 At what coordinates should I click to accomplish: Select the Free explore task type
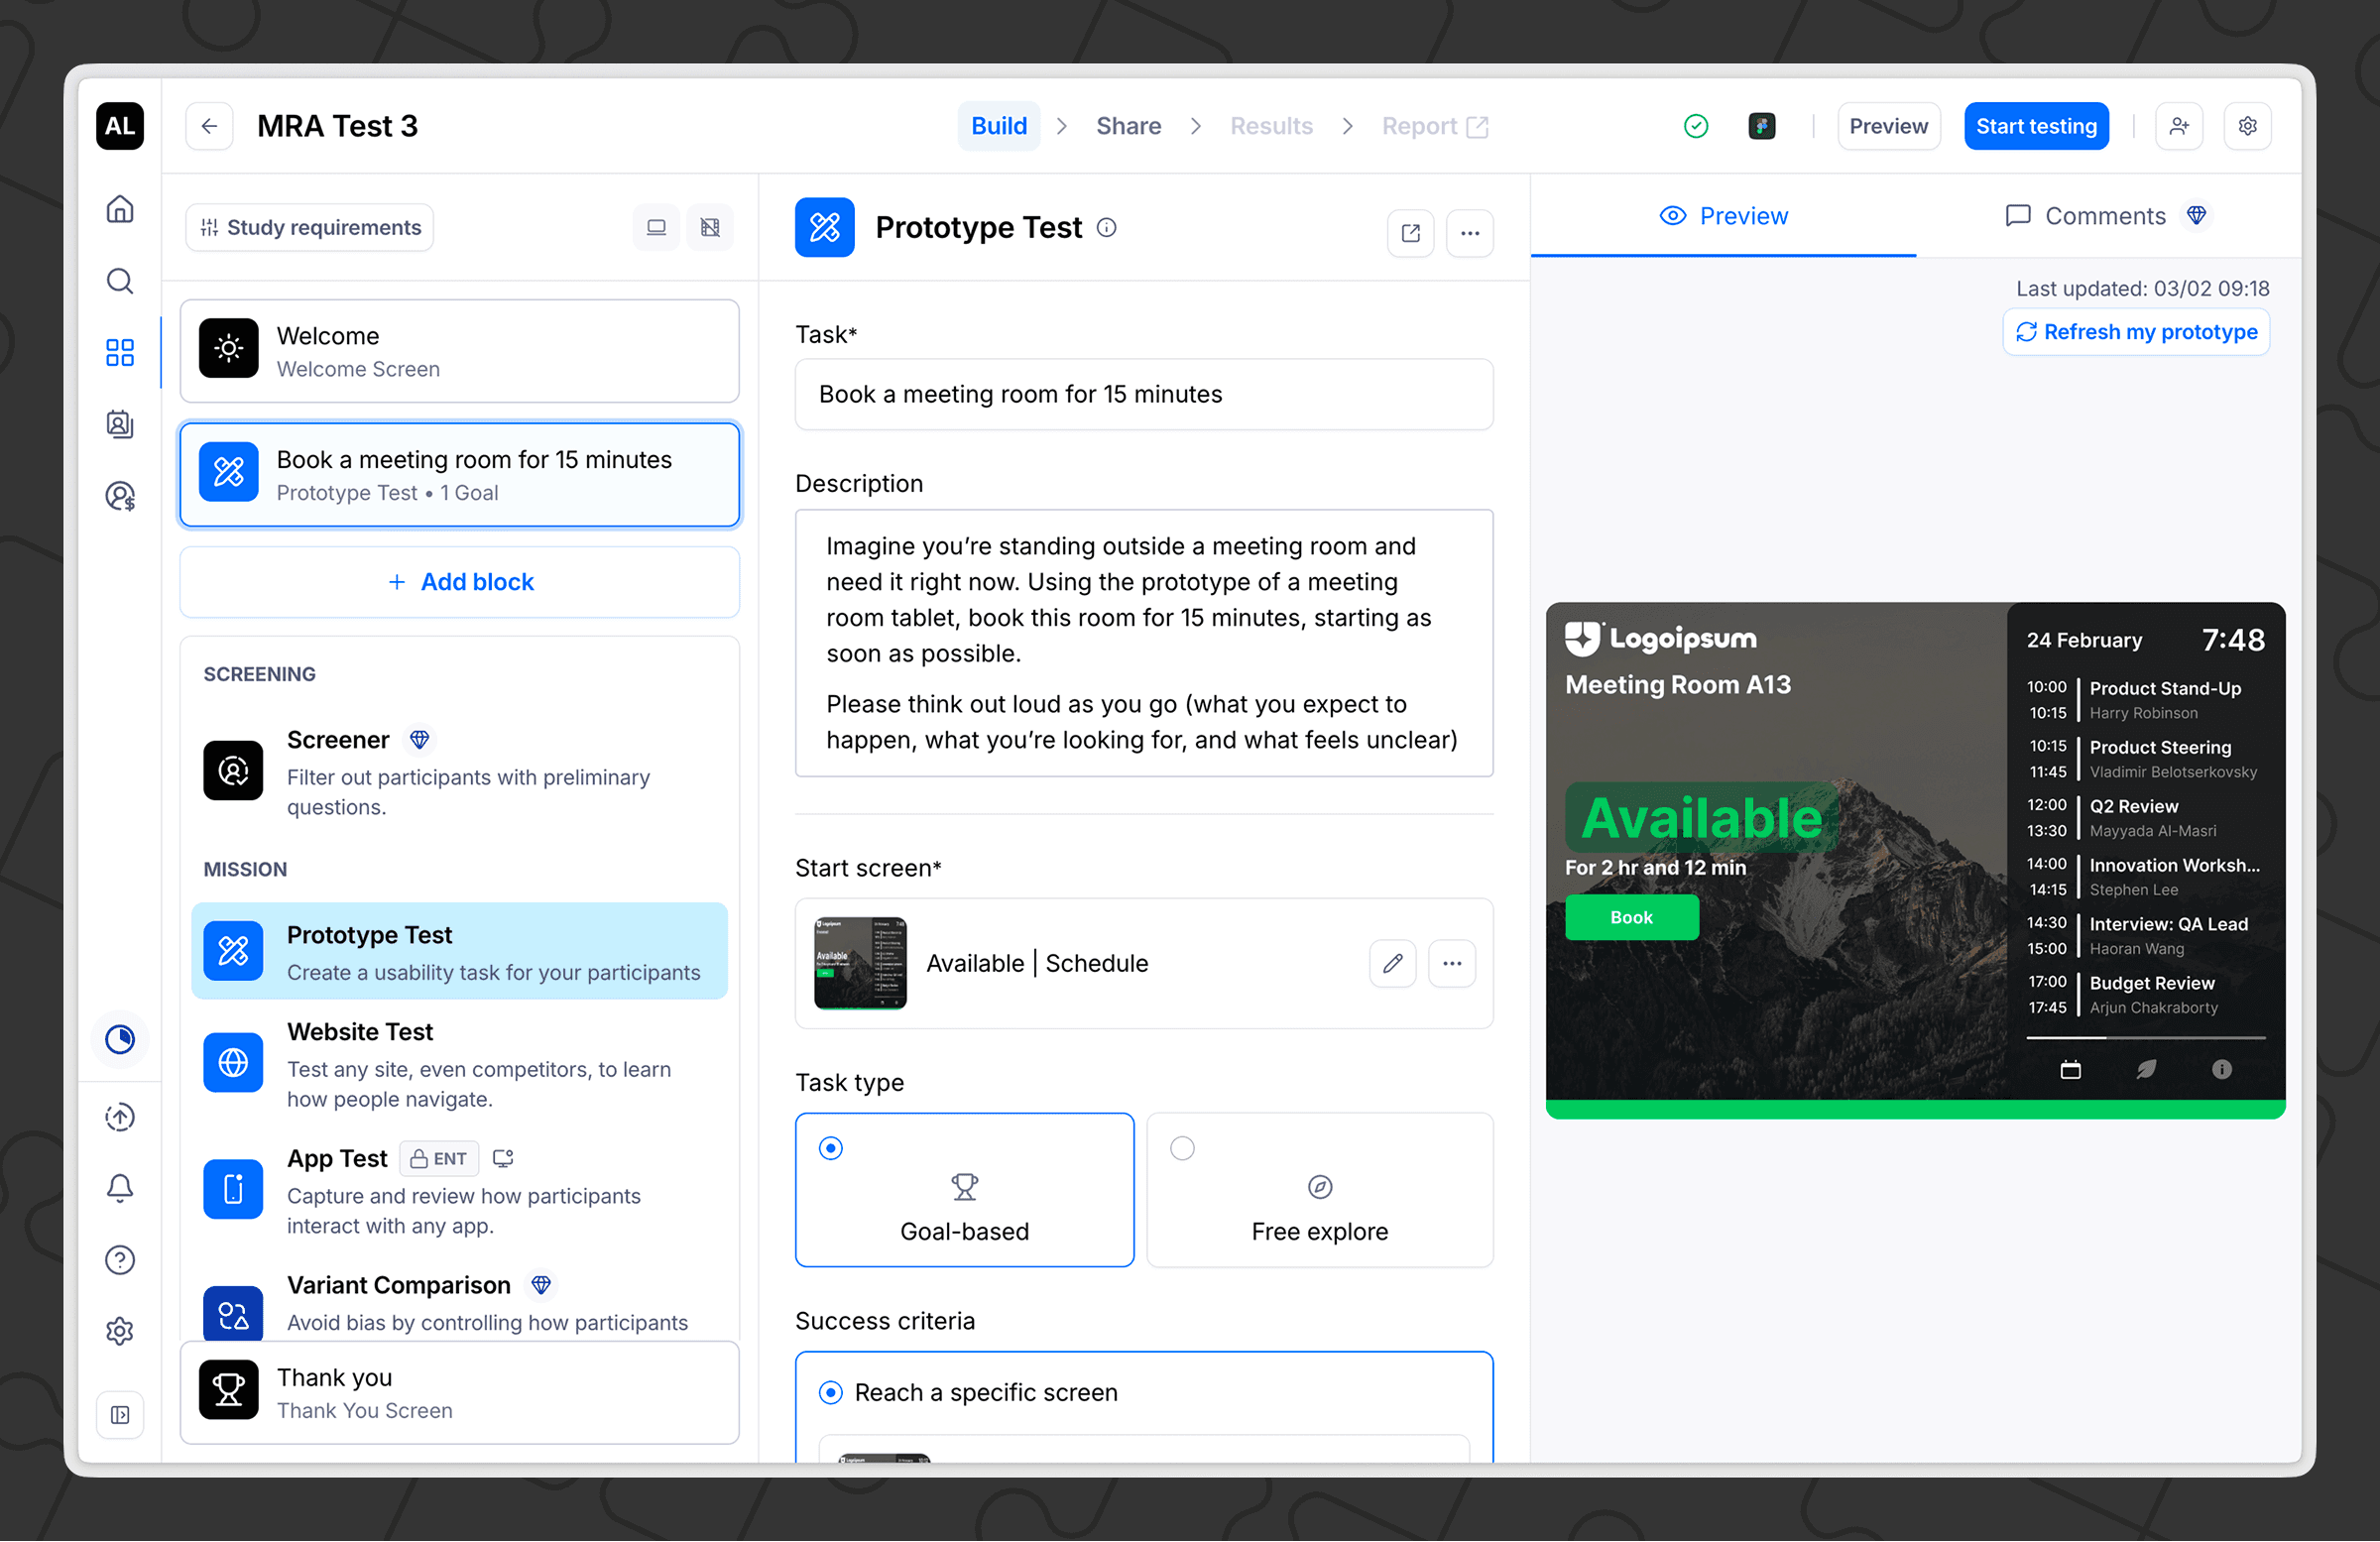point(1320,1190)
